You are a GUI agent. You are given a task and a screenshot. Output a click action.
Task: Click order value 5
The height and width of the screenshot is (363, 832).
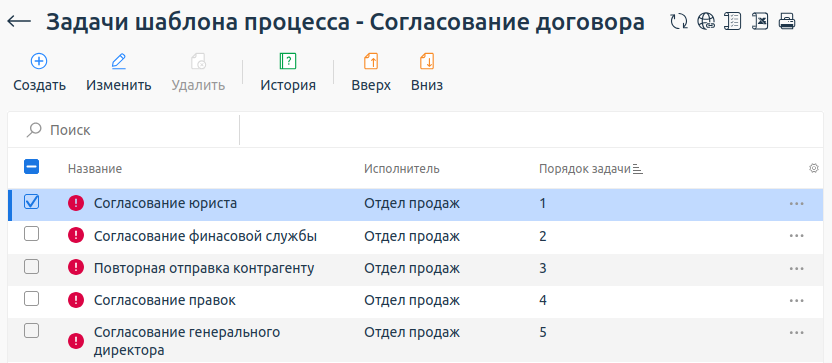(x=543, y=333)
